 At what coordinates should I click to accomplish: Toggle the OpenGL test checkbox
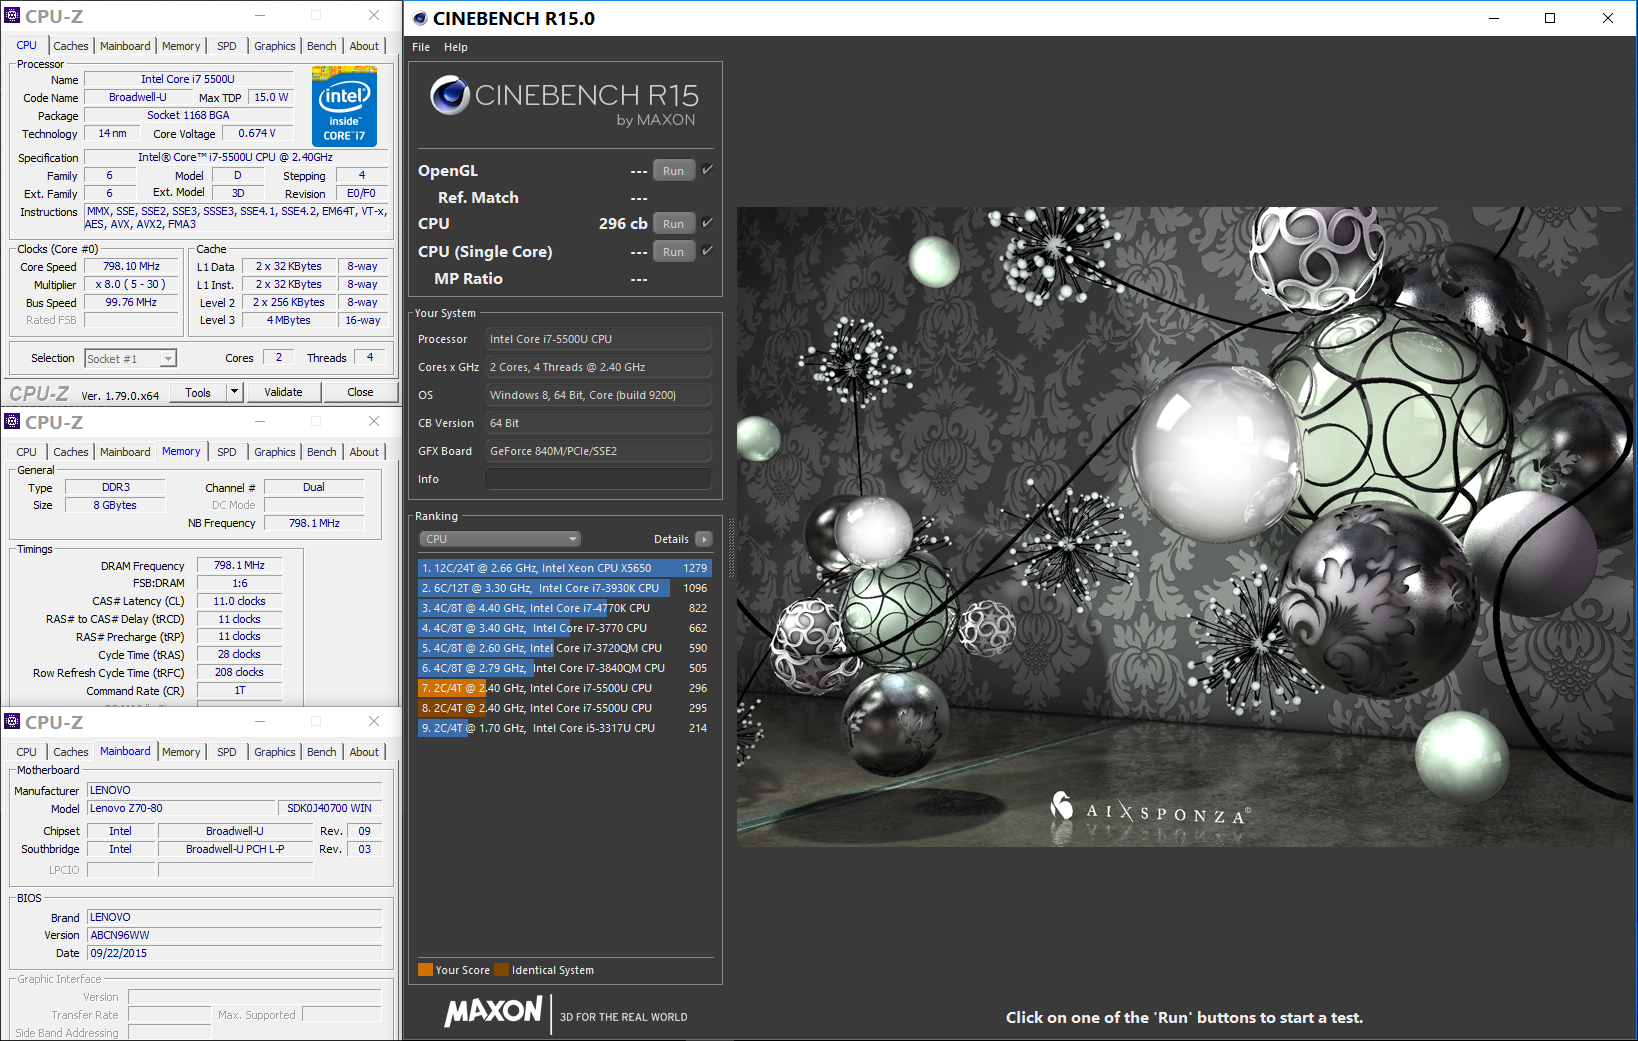(707, 170)
